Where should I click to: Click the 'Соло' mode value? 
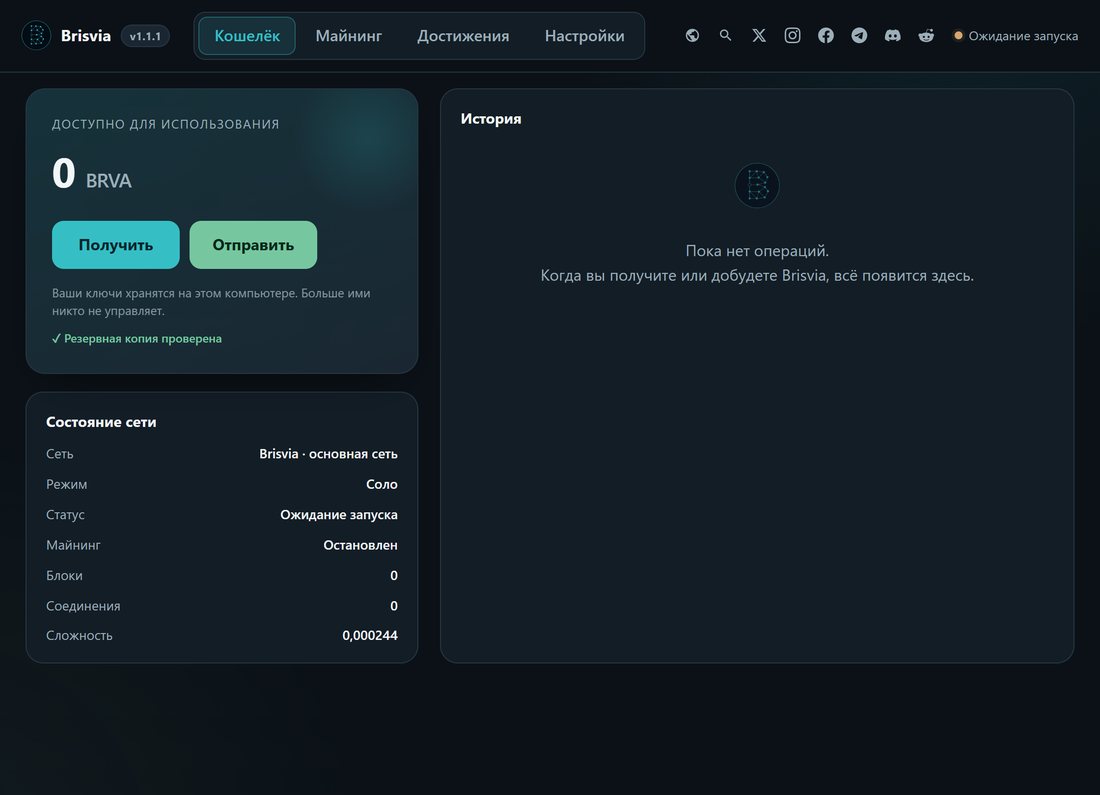(x=382, y=484)
